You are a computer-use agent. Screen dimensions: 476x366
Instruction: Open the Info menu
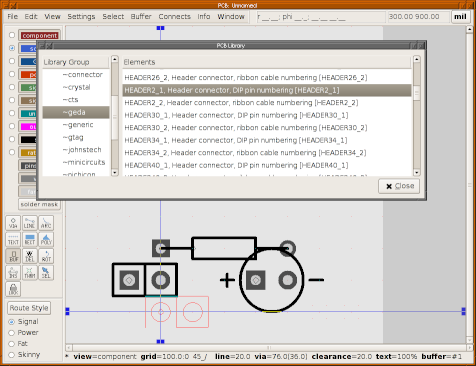pos(204,16)
